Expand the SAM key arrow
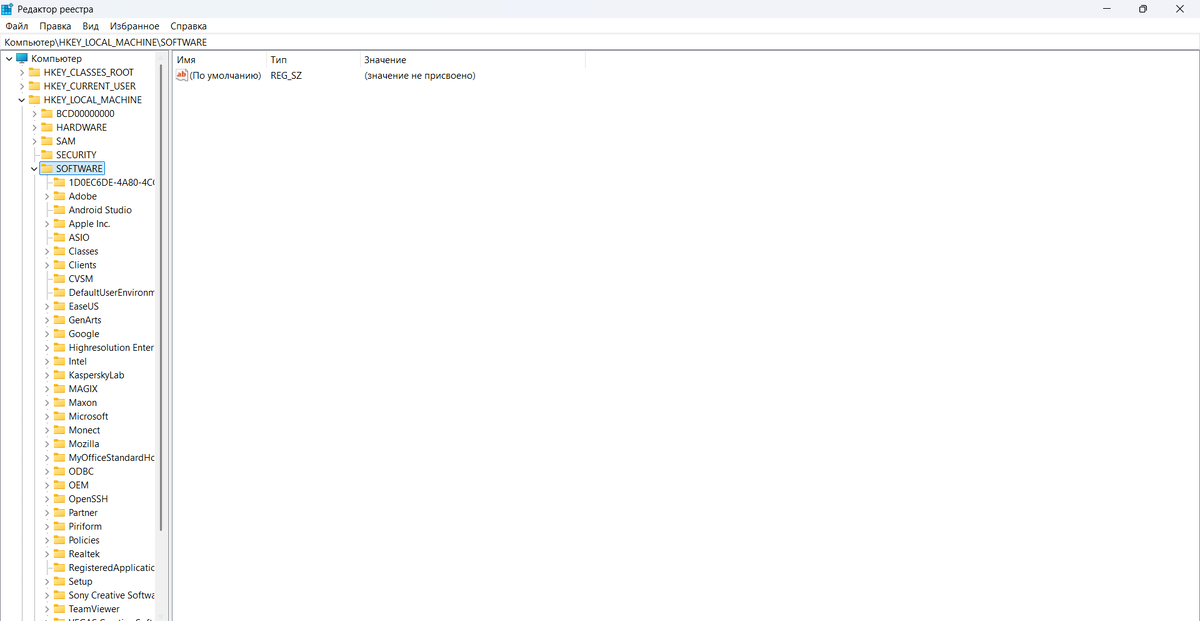This screenshot has height=621, width=1200. coord(34,141)
